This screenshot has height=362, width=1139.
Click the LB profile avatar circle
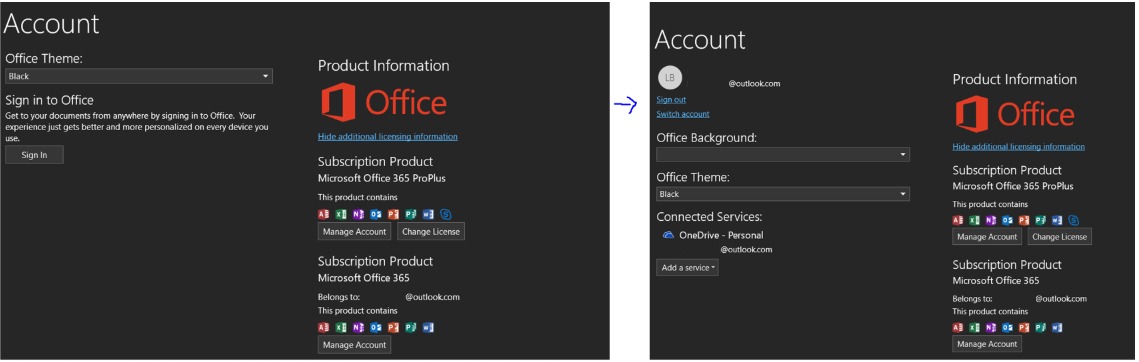coord(669,78)
